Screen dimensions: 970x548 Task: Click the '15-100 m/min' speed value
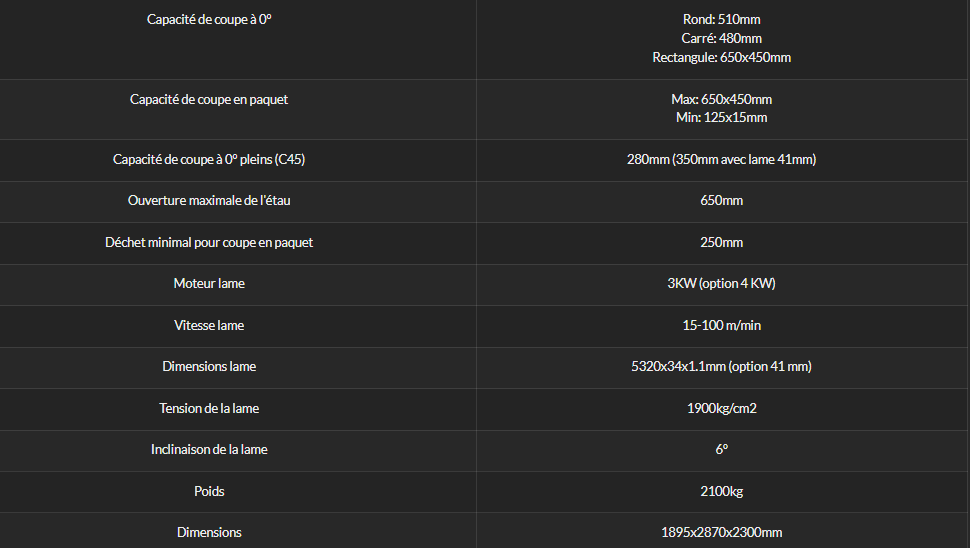click(721, 325)
